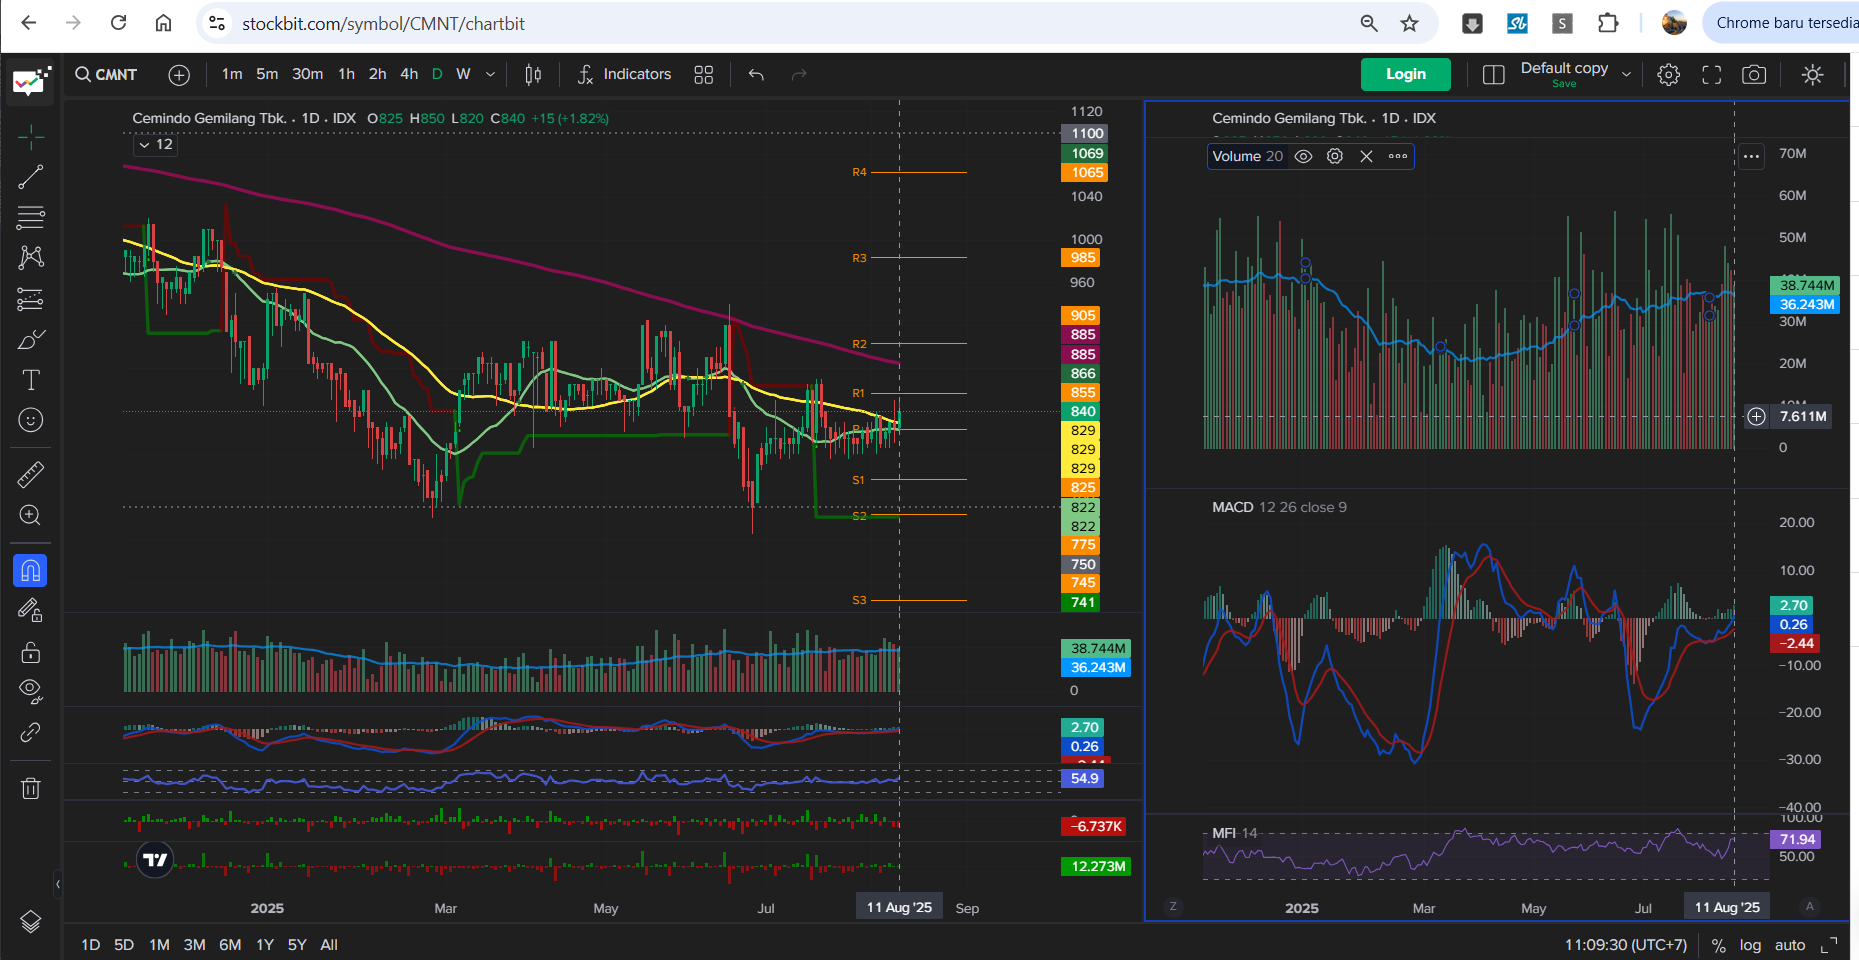Viewport: 1859px width, 960px height.
Task: Select the 1Y date range
Action: [x=265, y=944]
